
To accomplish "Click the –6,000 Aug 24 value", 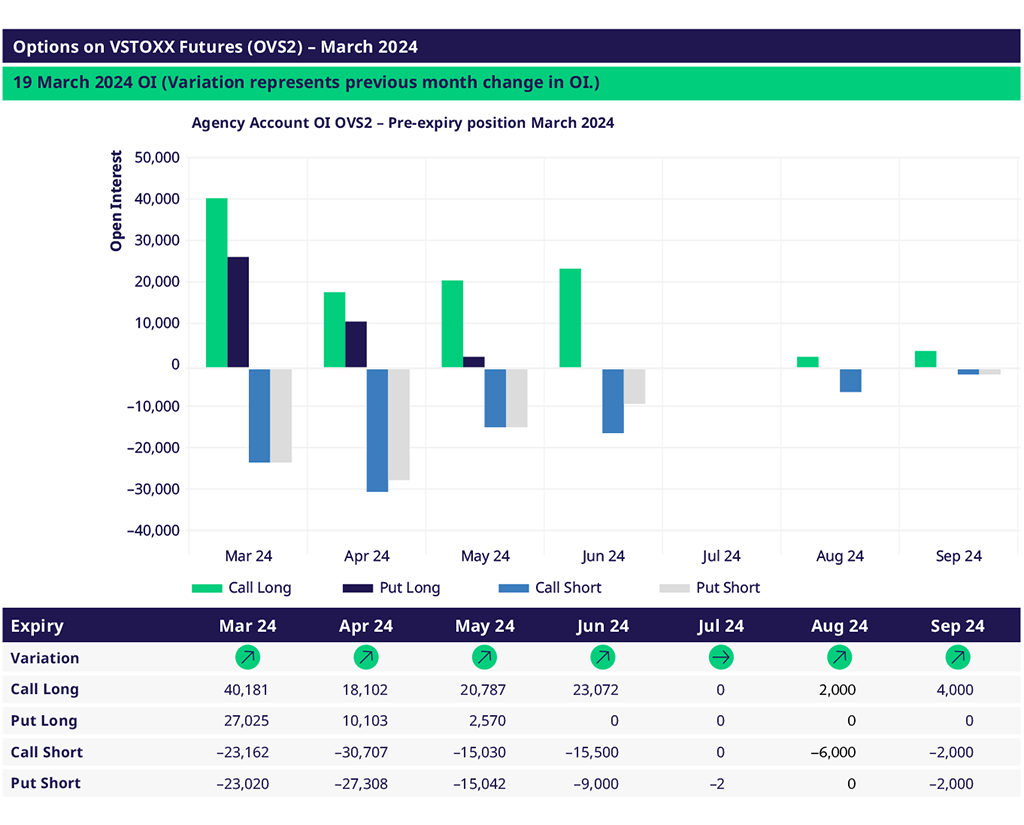I will (833, 752).
